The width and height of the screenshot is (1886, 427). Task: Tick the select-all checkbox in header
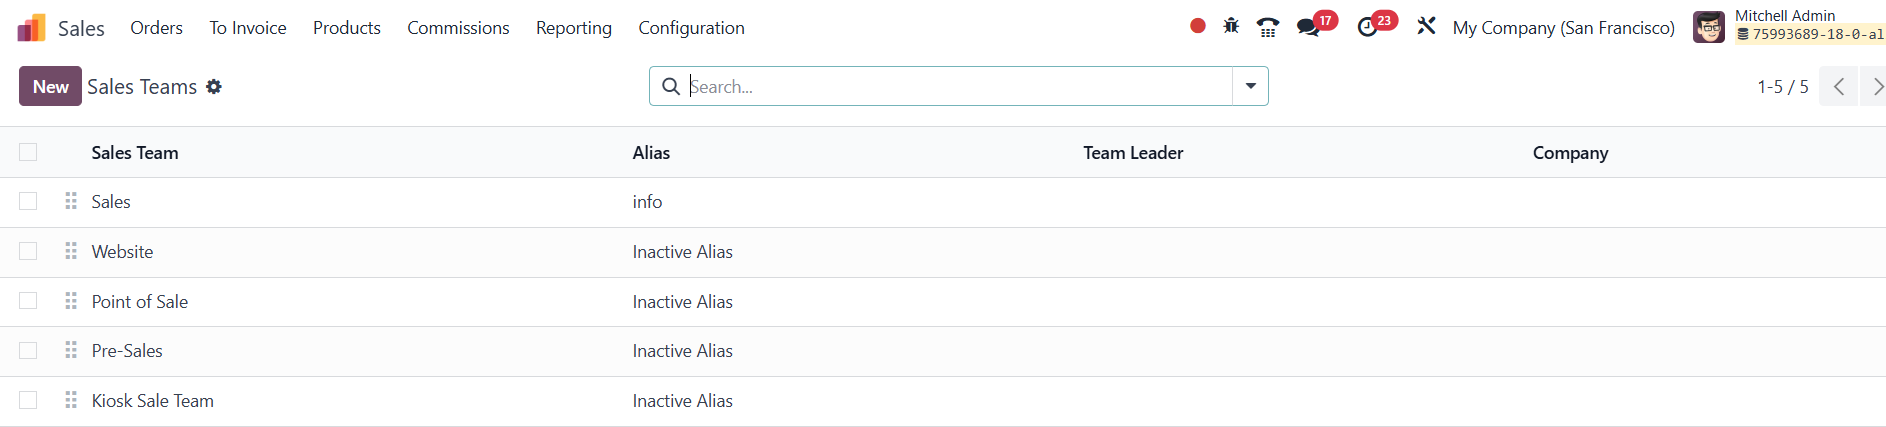click(x=28, y=152)
